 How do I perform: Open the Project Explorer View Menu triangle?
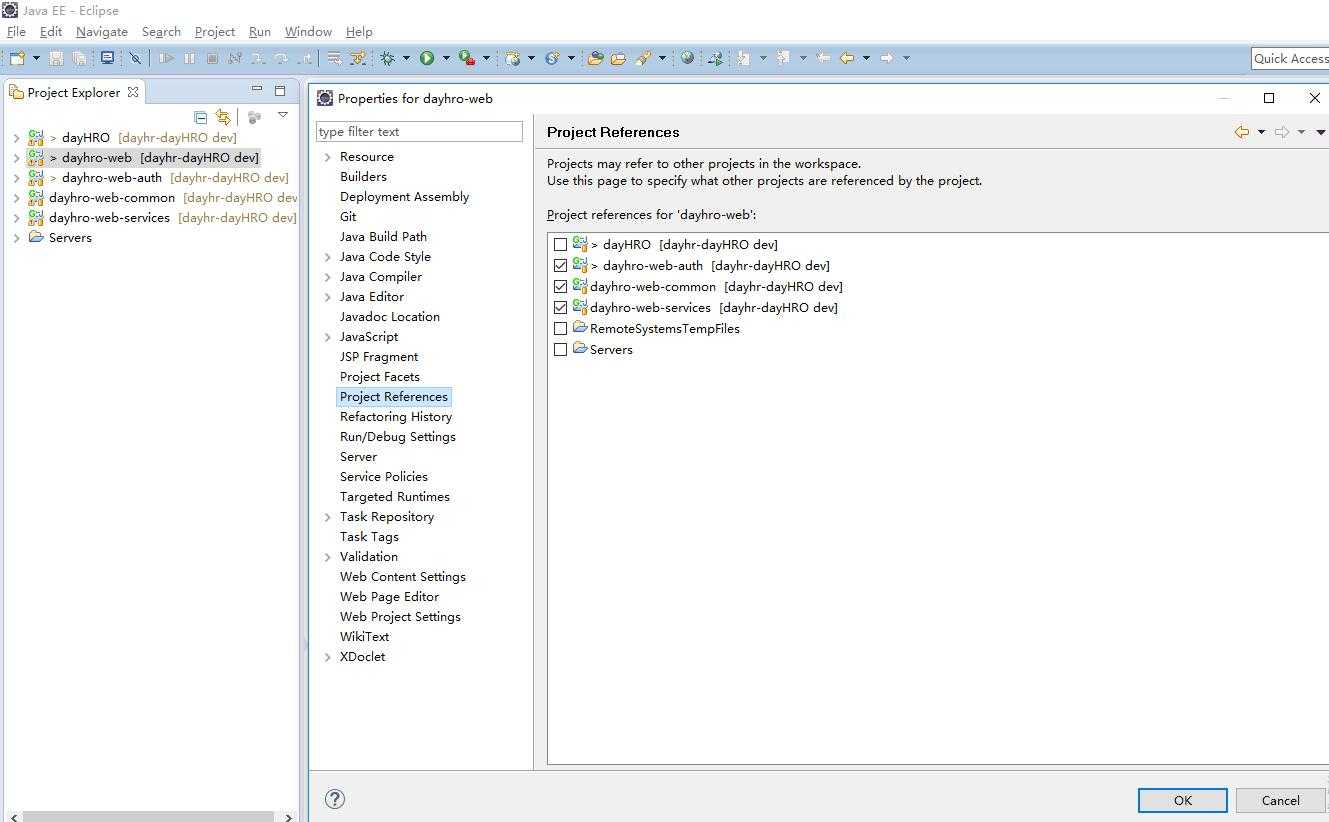click(283, 116)
